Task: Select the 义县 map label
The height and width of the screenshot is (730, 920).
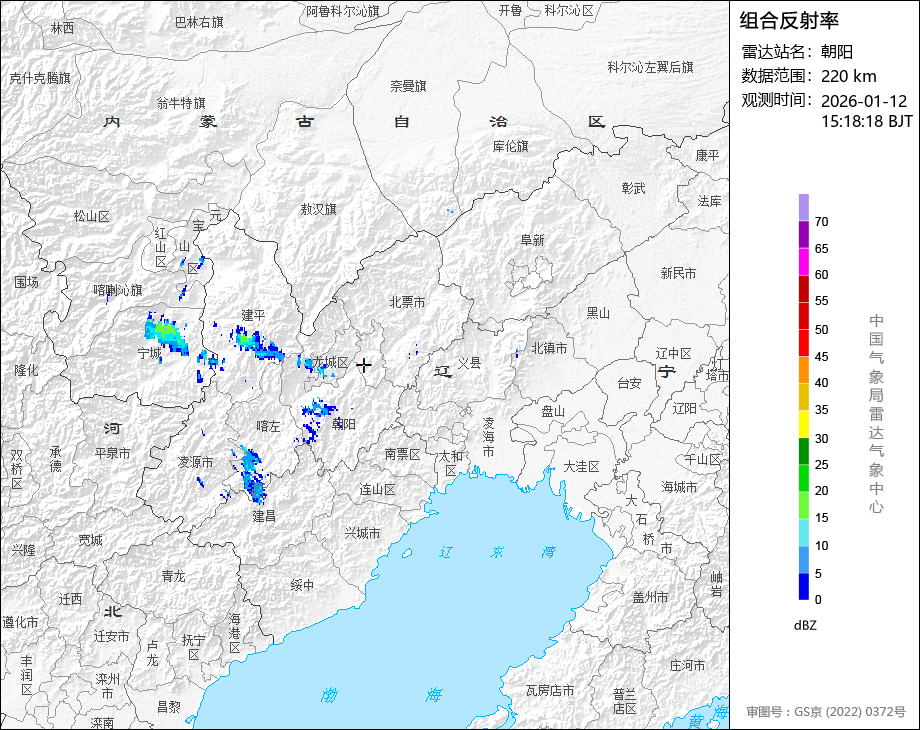Action: [469, 363]
